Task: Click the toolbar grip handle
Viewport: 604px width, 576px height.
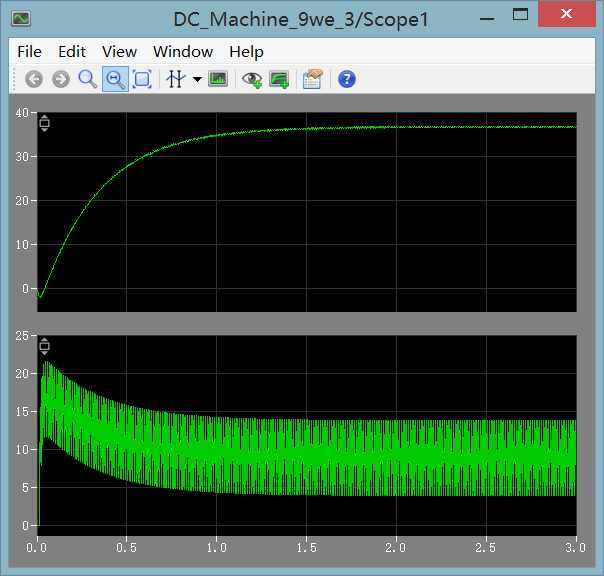Action: coord(14,79)
